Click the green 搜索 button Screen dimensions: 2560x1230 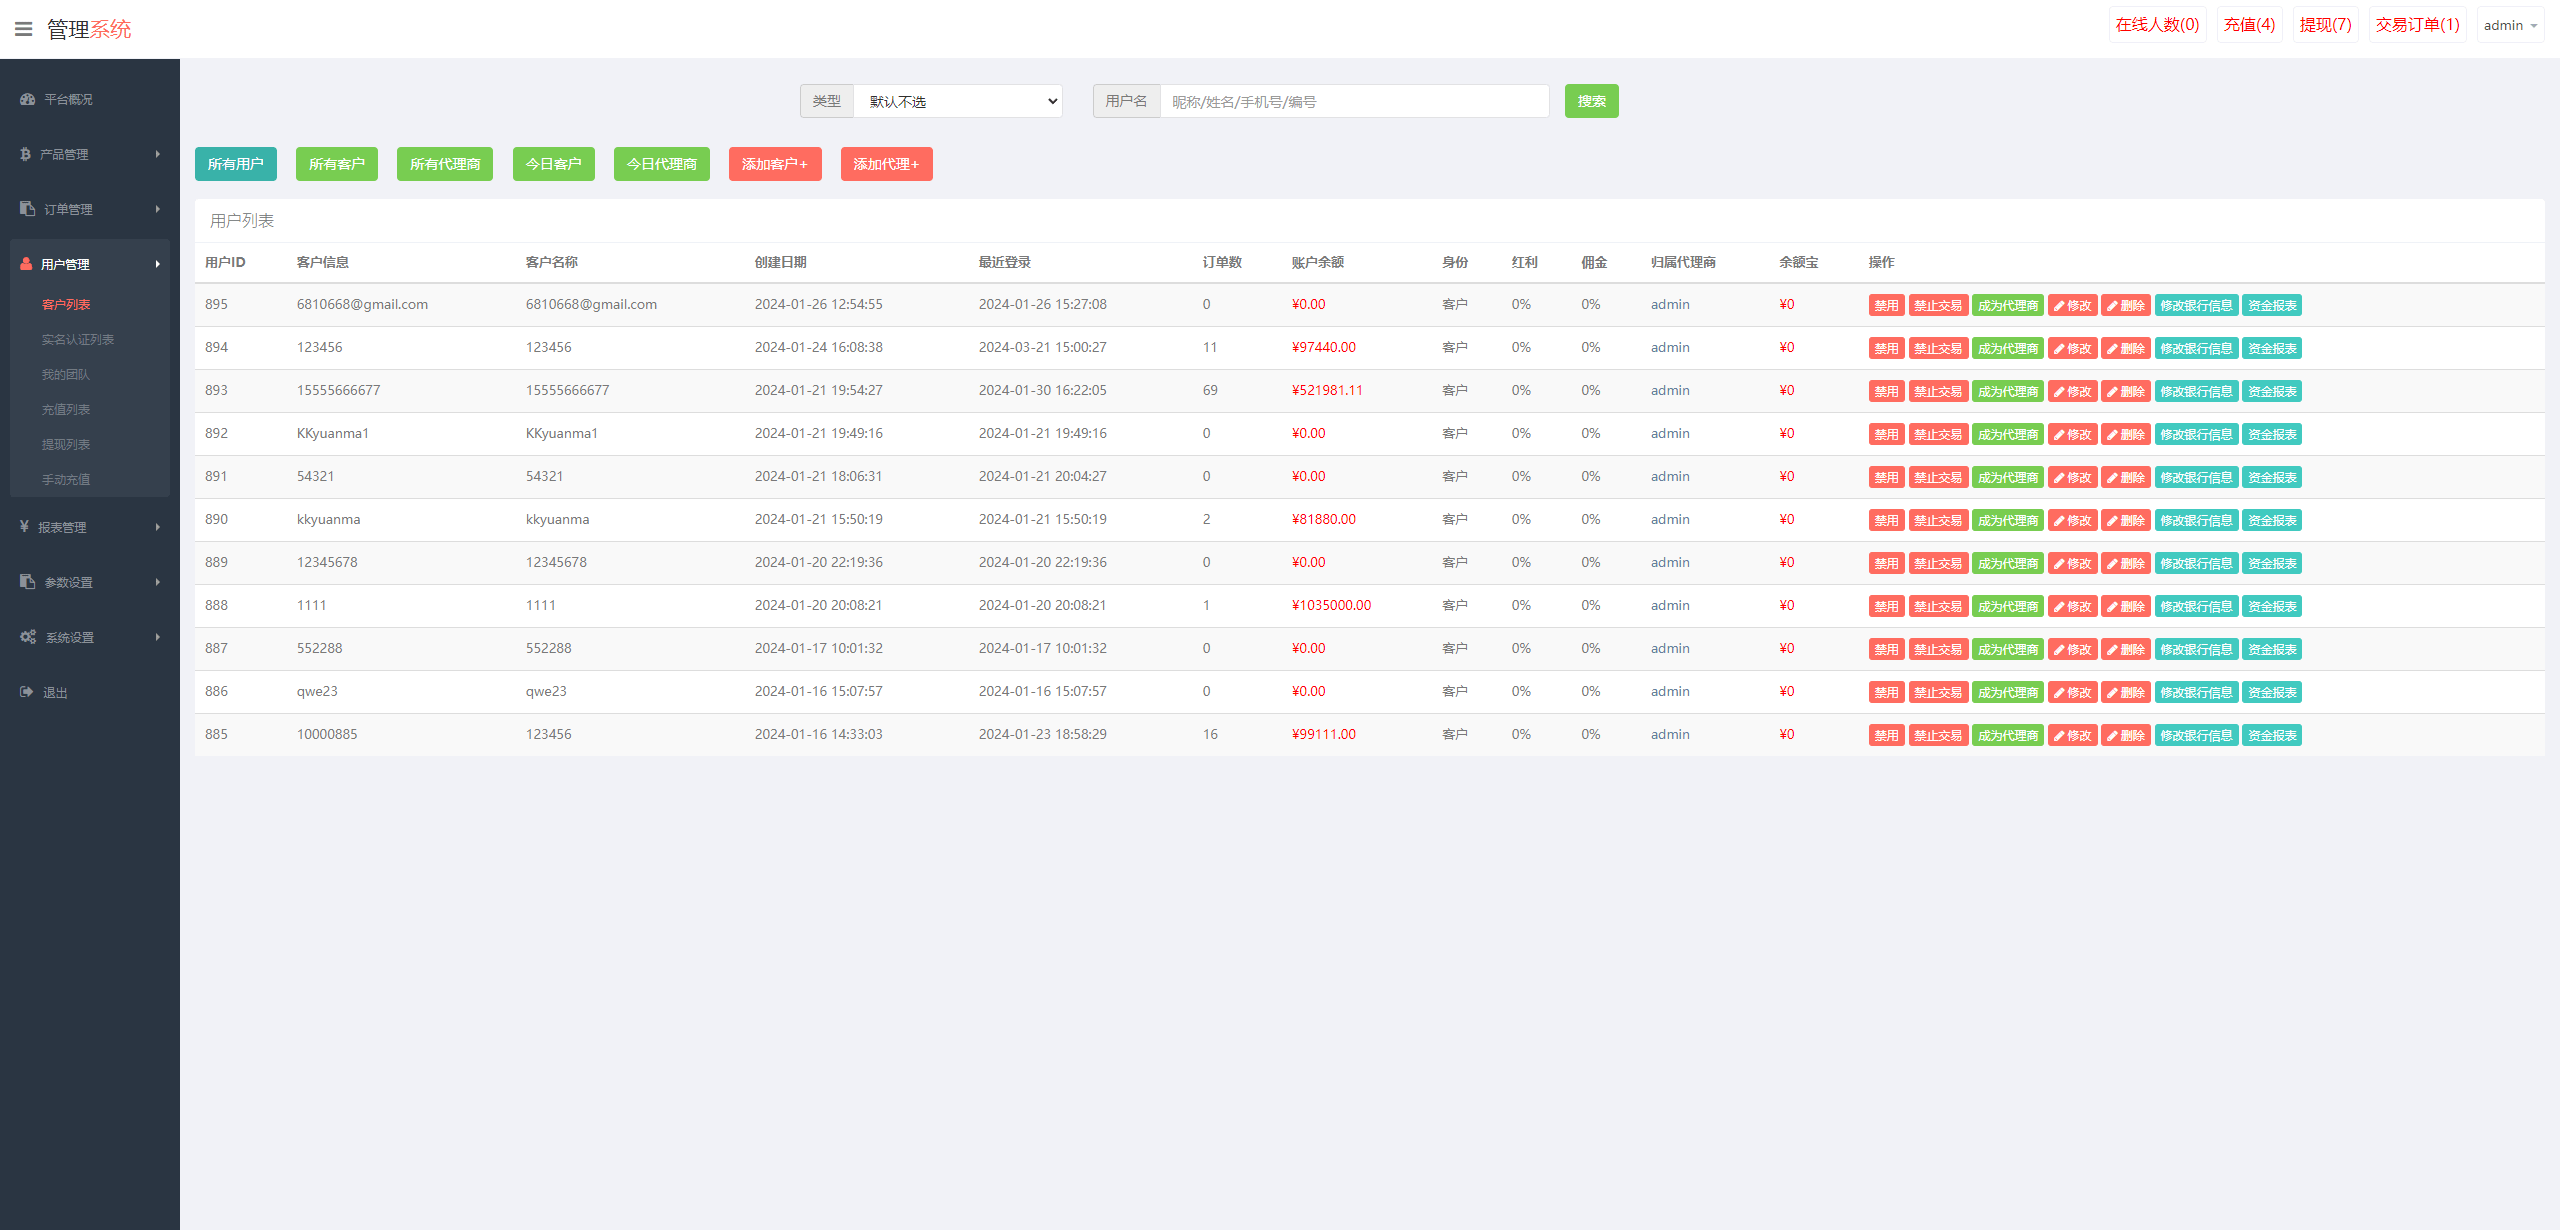[1591, 101]
